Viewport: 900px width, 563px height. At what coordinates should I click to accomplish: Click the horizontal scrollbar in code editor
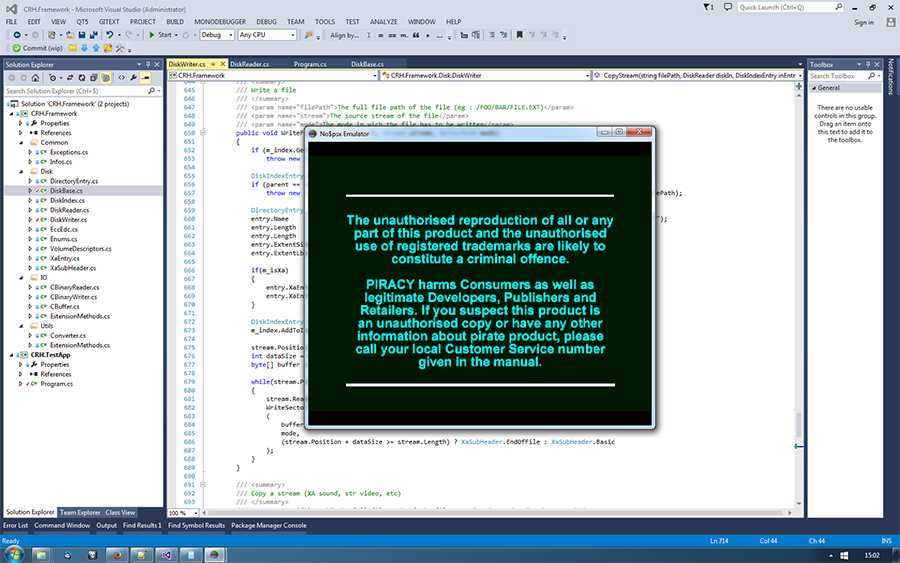coord(496,513)
